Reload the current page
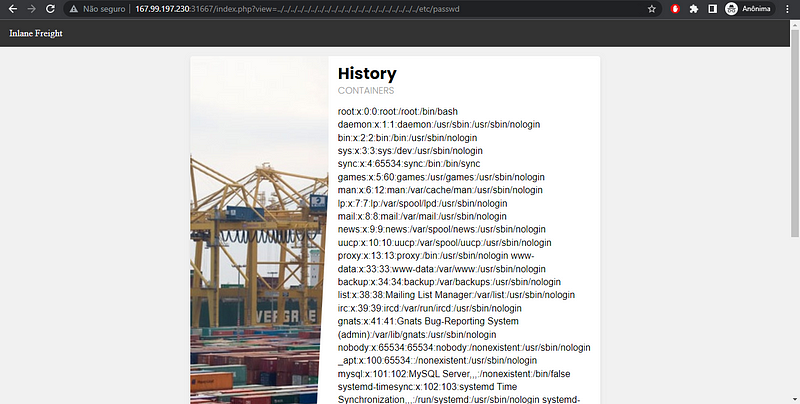The height and width of the screenshot is (404, 800). click(50, 9)
